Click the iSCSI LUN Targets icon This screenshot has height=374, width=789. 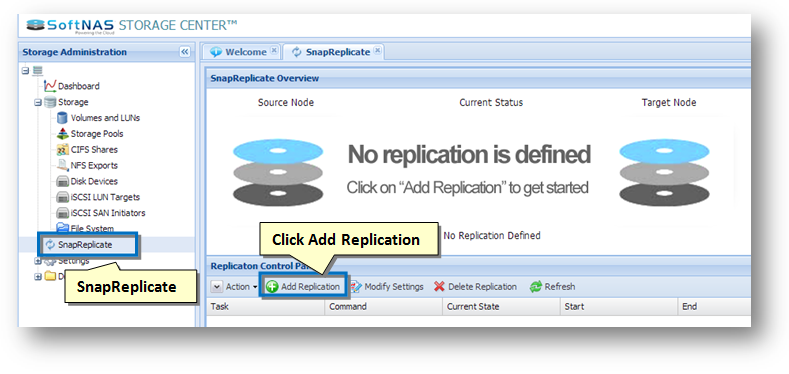click(62, 197)
